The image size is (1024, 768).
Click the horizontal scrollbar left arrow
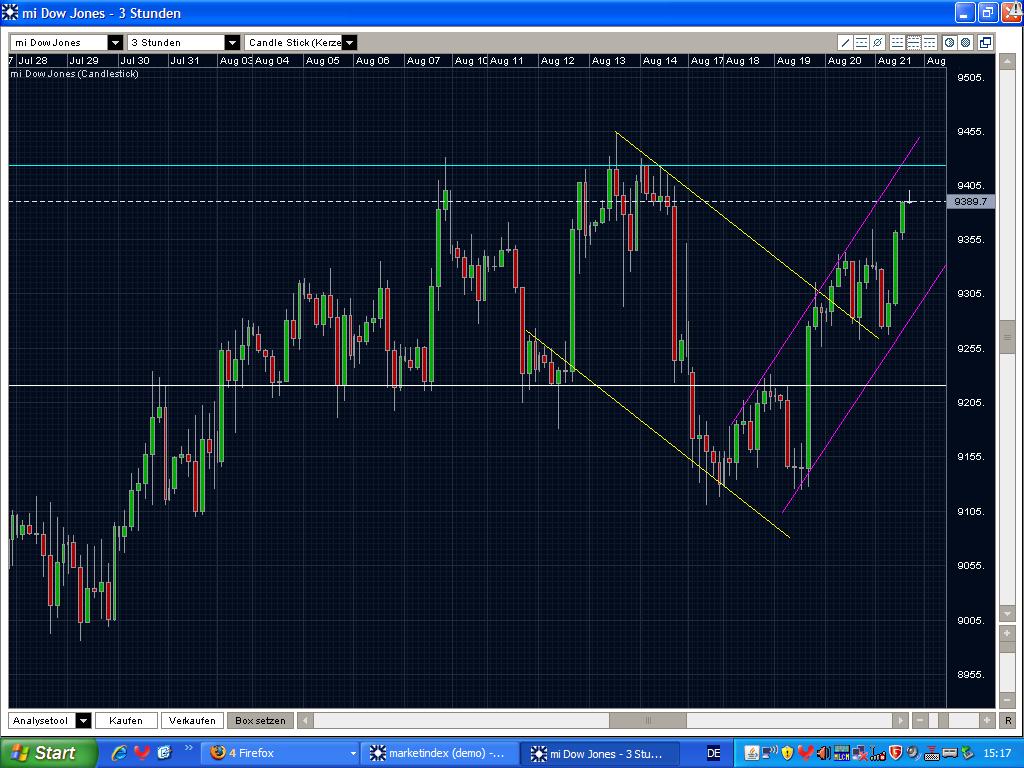pos(305,720)
